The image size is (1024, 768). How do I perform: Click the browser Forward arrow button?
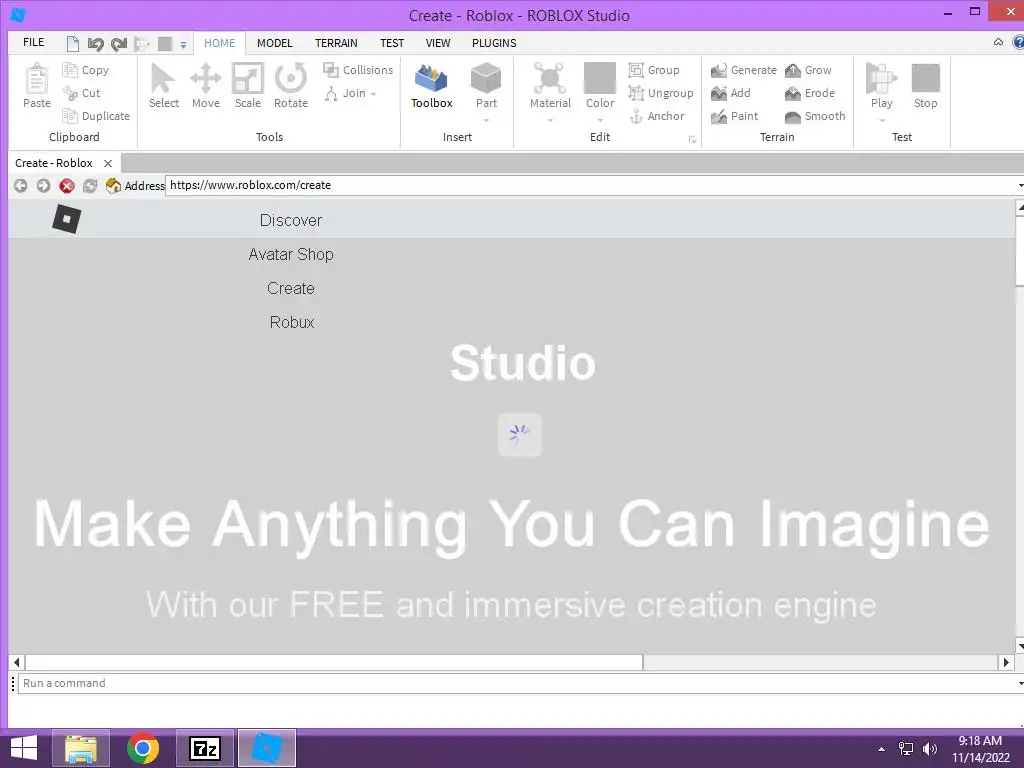[43, 186]
